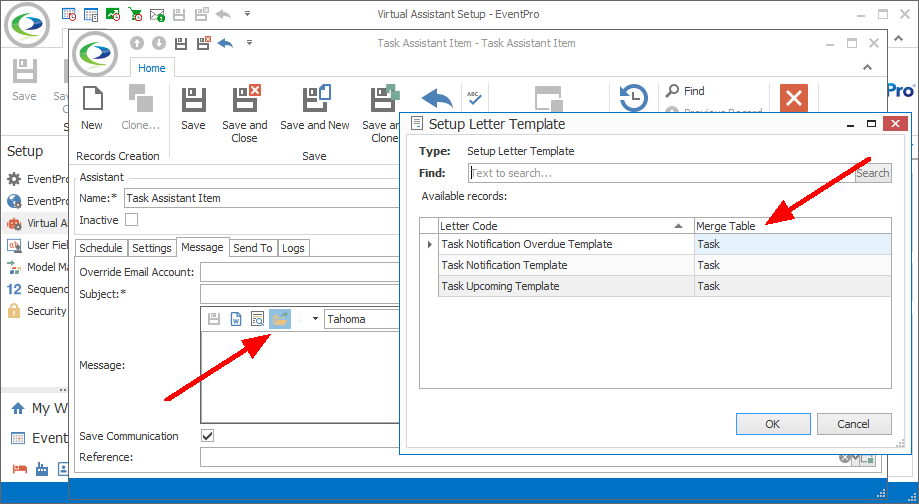Click the blue factory icon in bottom navigation
The image size is (919, 504).
42,469
